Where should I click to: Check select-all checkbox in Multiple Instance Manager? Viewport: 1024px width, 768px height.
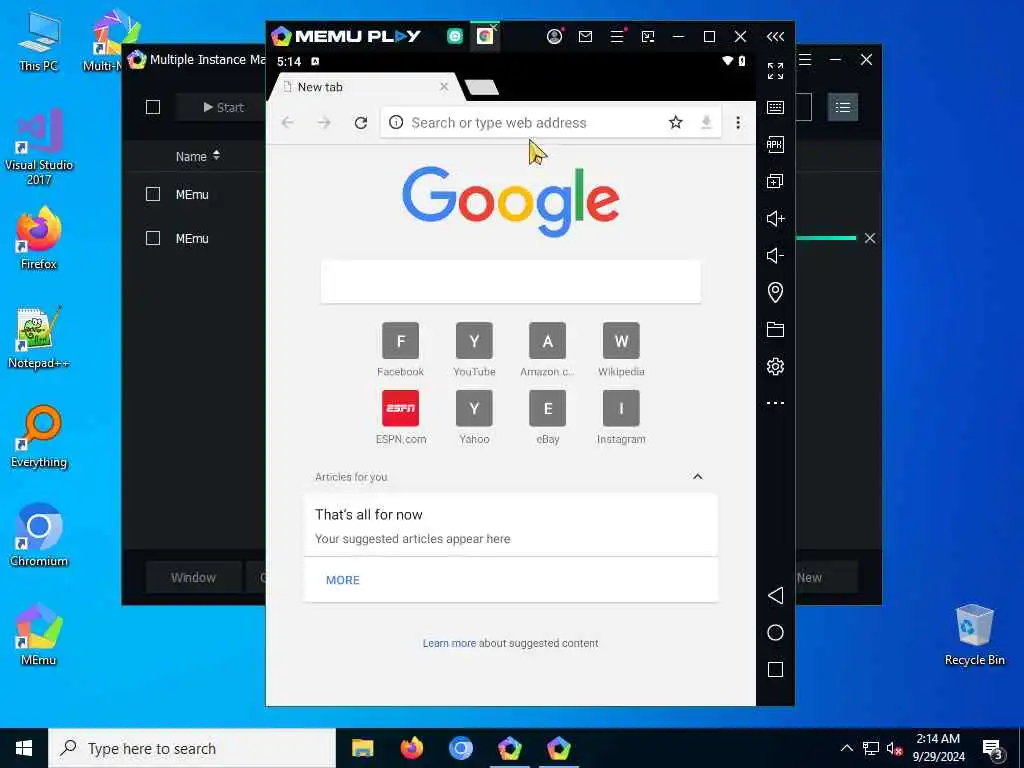[153, 107]
